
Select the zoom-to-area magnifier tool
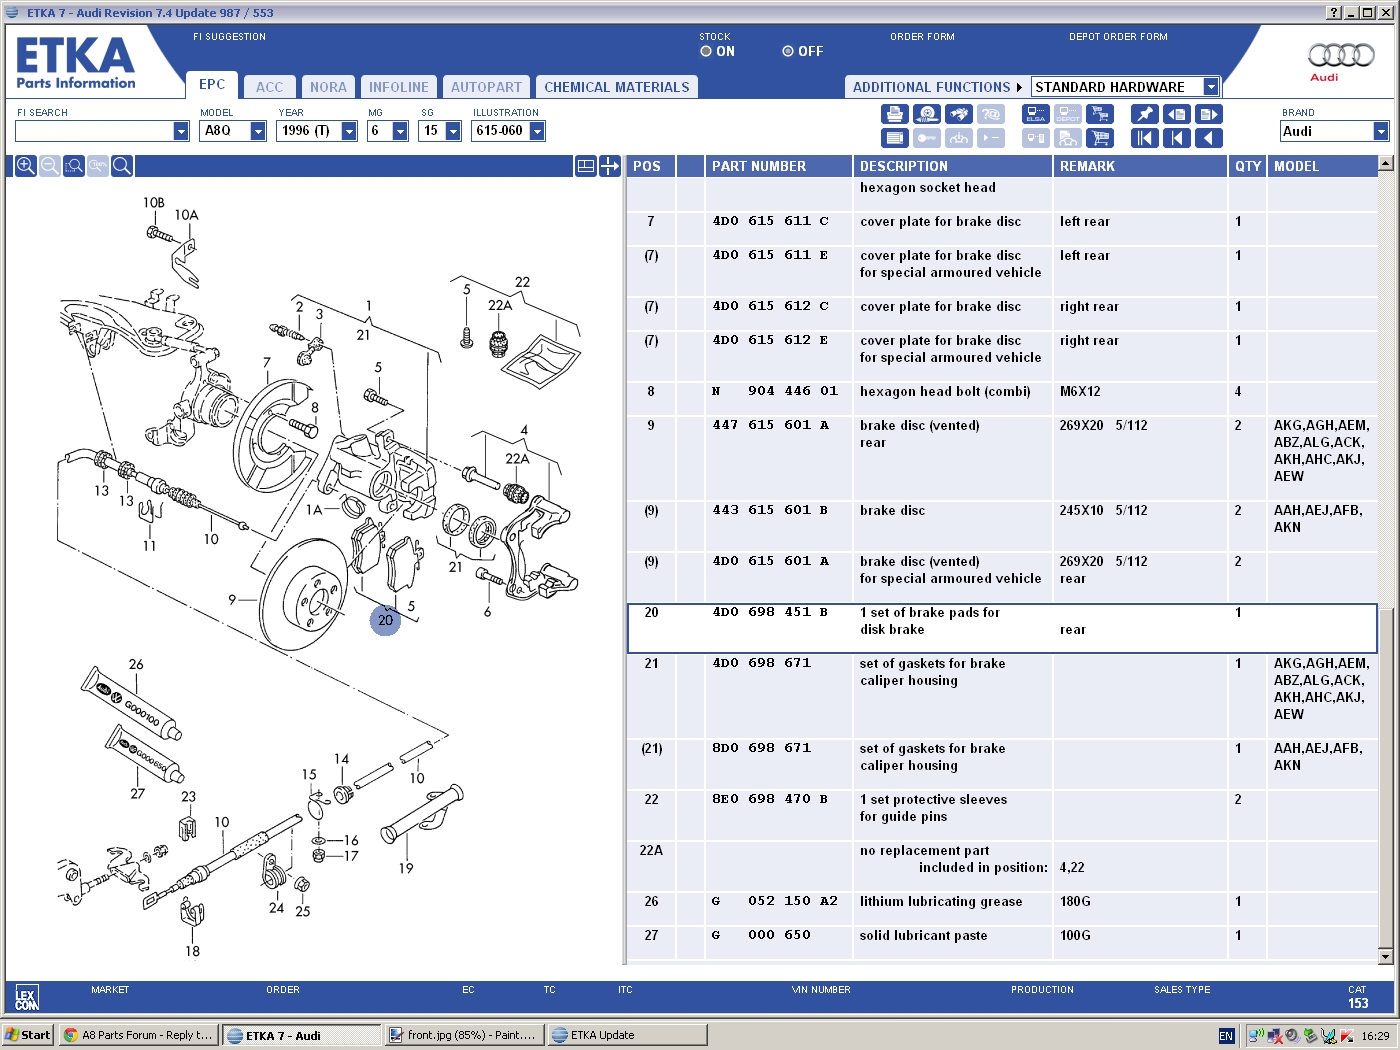coord(73,166)
